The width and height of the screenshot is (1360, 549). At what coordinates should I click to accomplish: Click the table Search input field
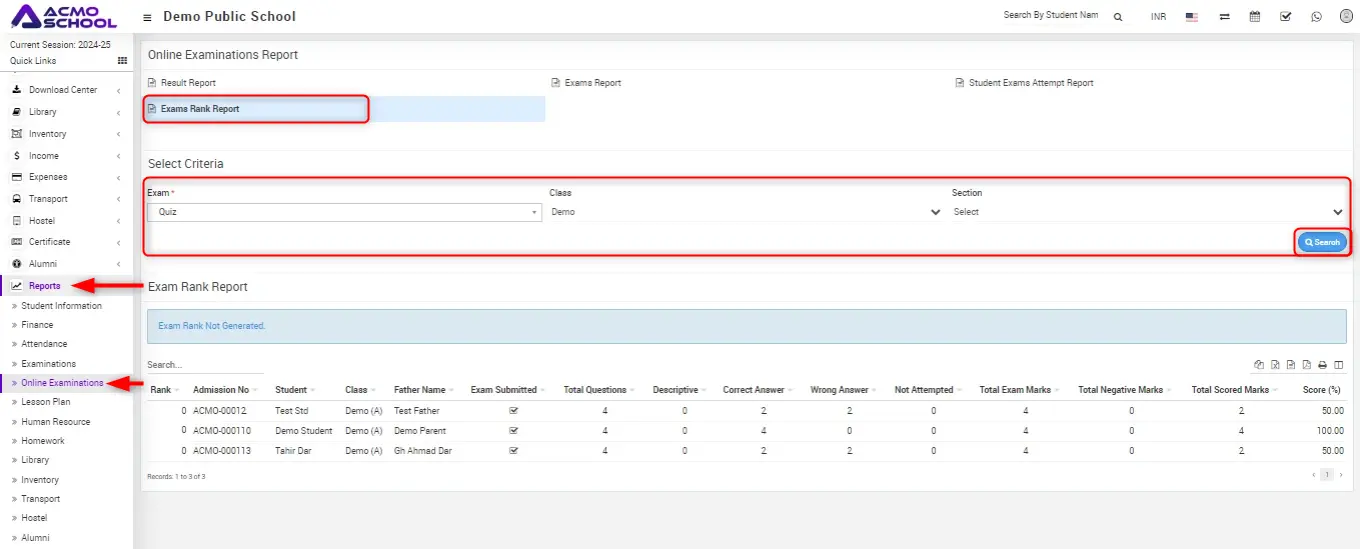click(x=205, y=365)
